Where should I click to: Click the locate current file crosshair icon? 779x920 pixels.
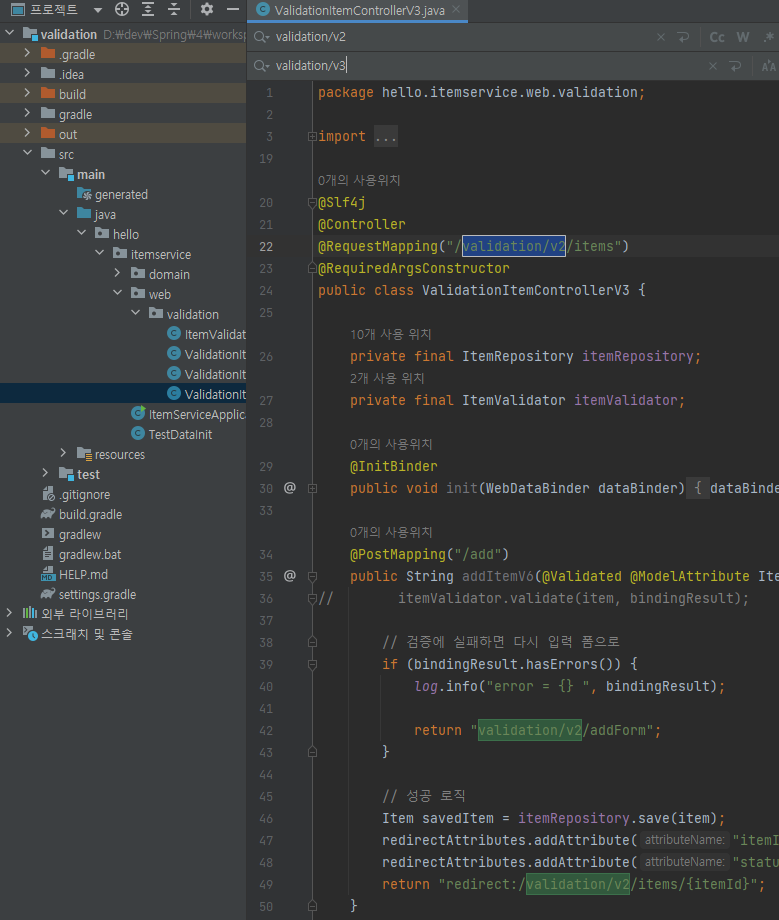(x=122, y=9)
